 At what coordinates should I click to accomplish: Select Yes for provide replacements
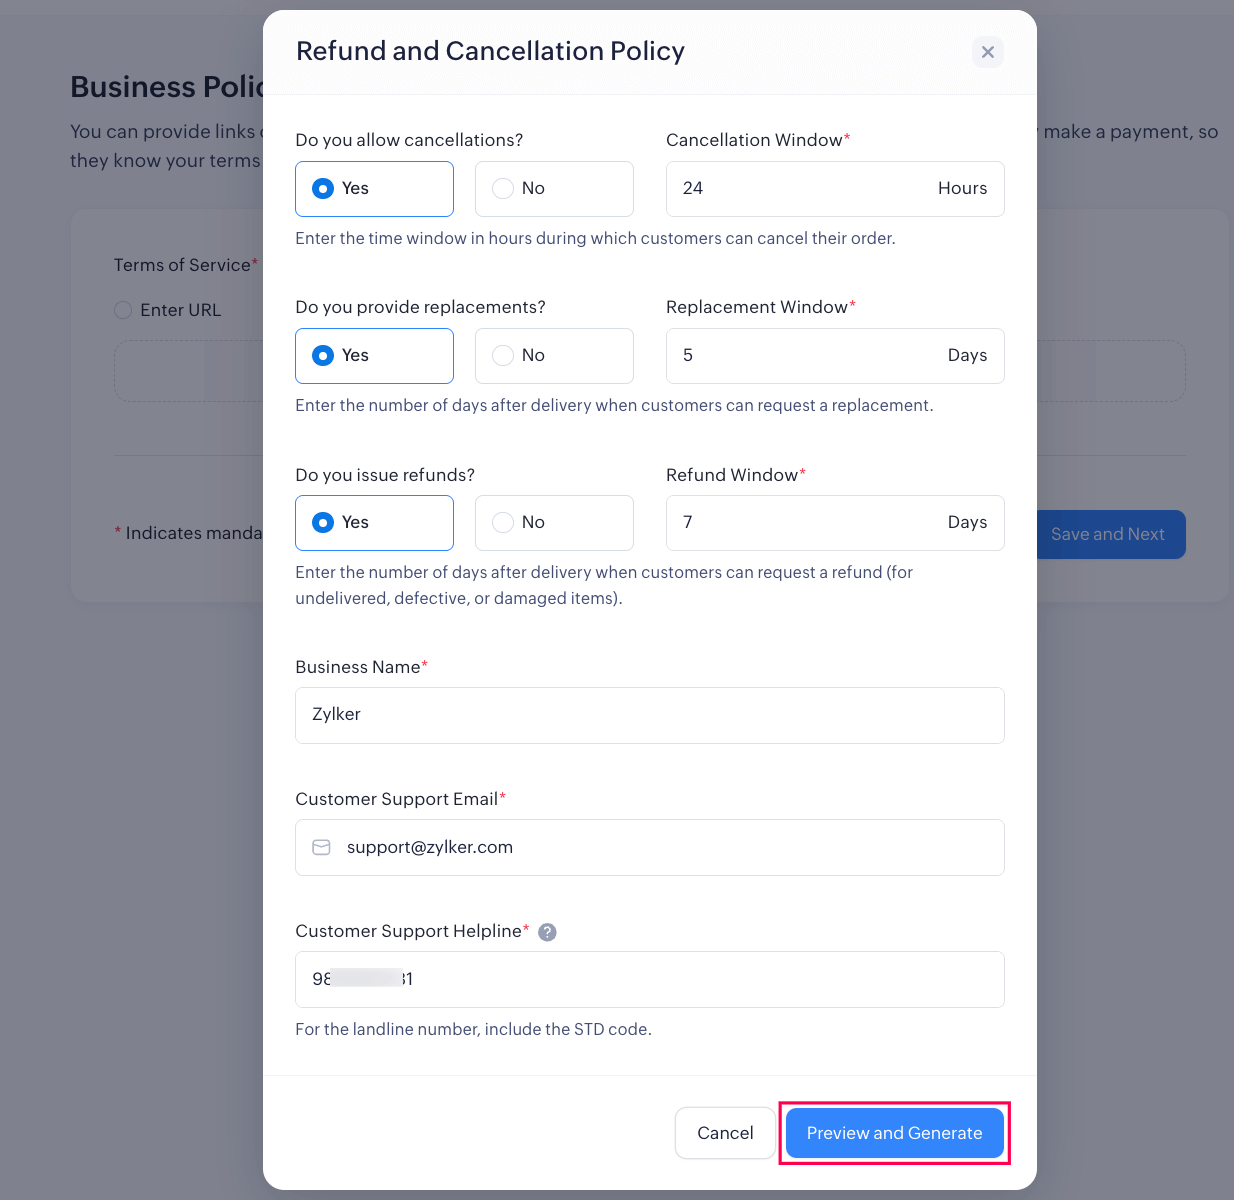(x=374, y=356)
